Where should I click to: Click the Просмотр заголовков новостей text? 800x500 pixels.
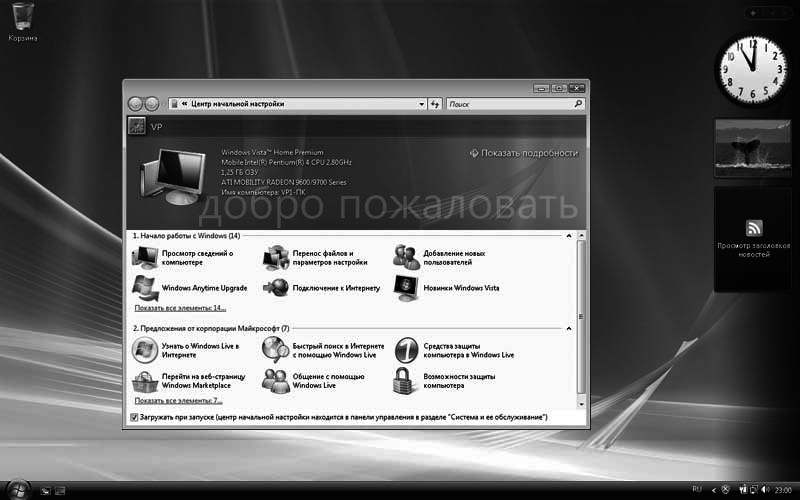tap(754, 249)
